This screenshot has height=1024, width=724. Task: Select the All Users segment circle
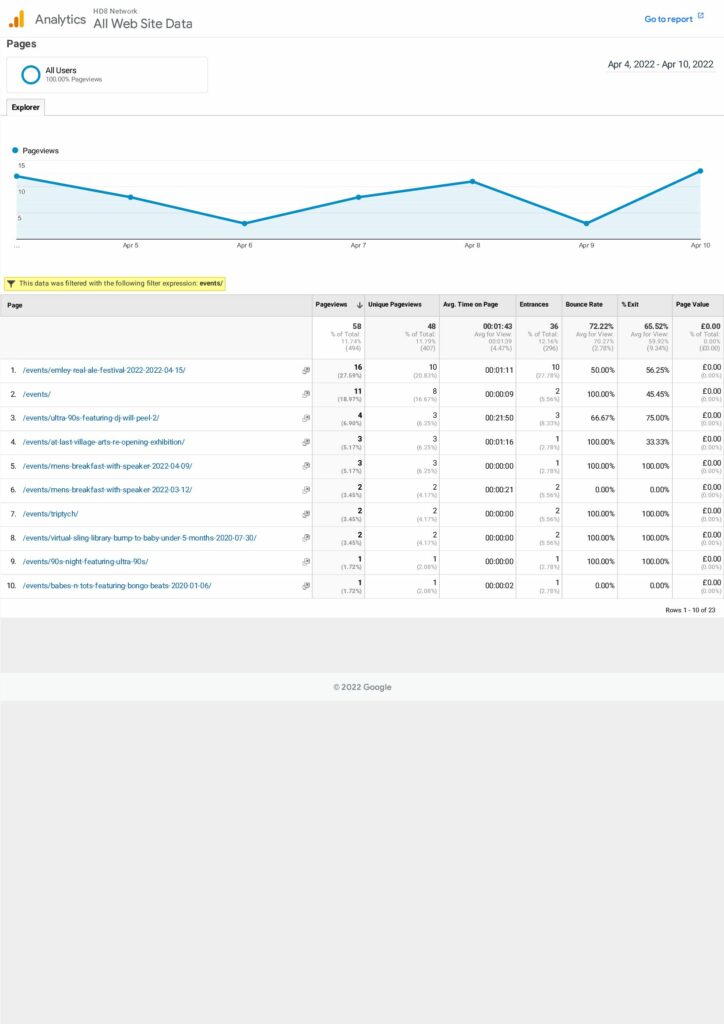coord(31,74)
